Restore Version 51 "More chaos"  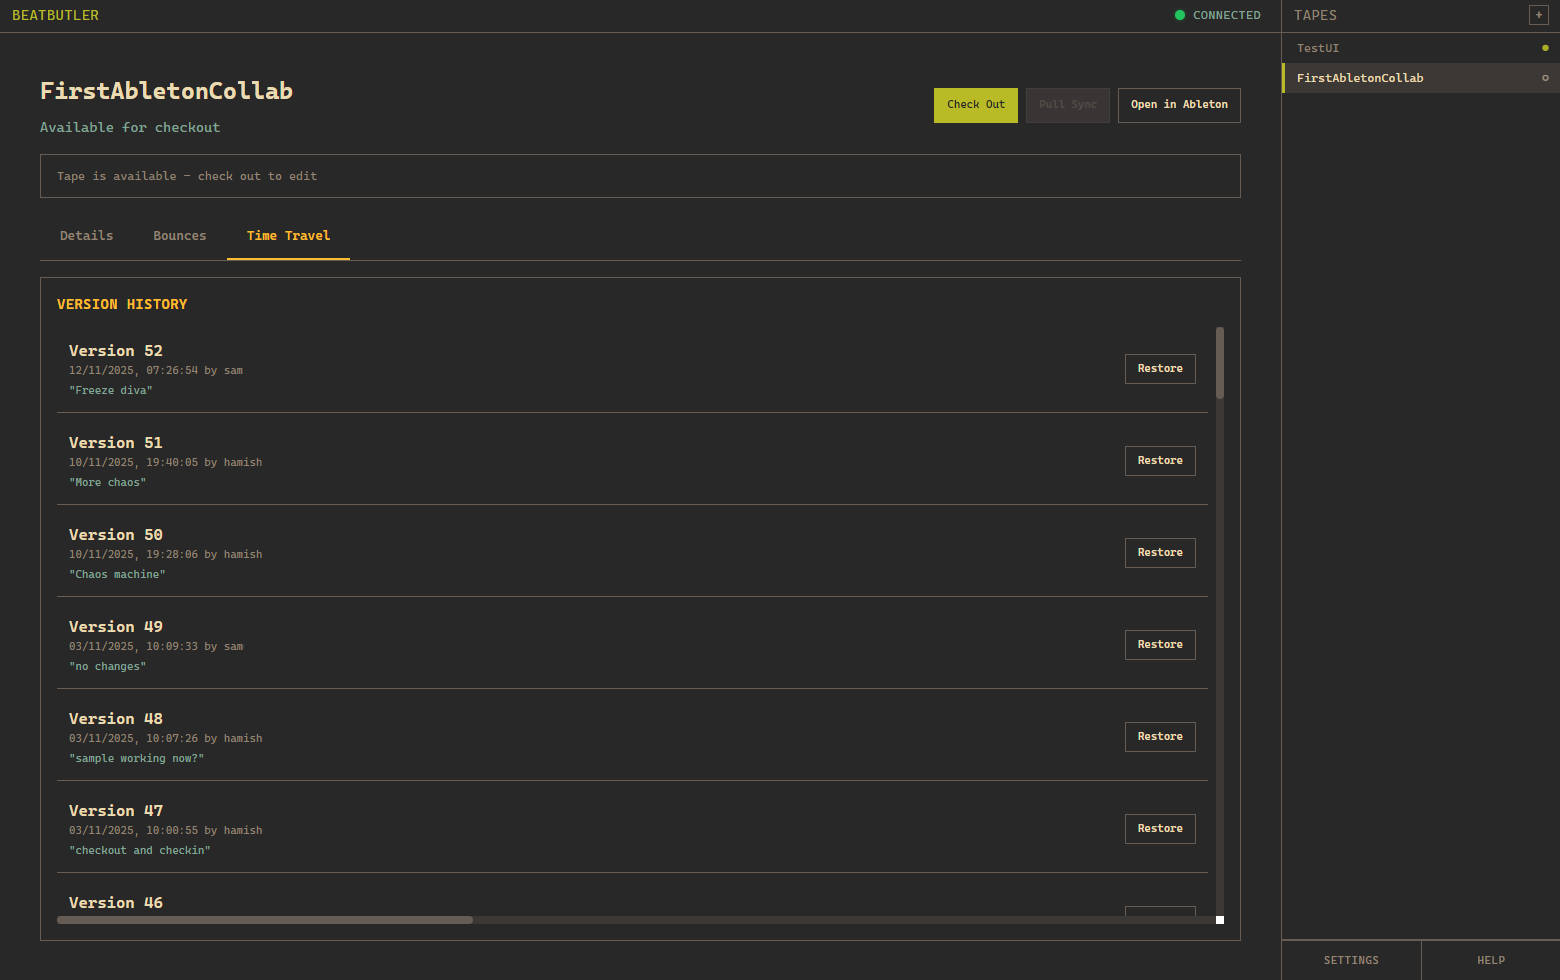click(1160, 461)
